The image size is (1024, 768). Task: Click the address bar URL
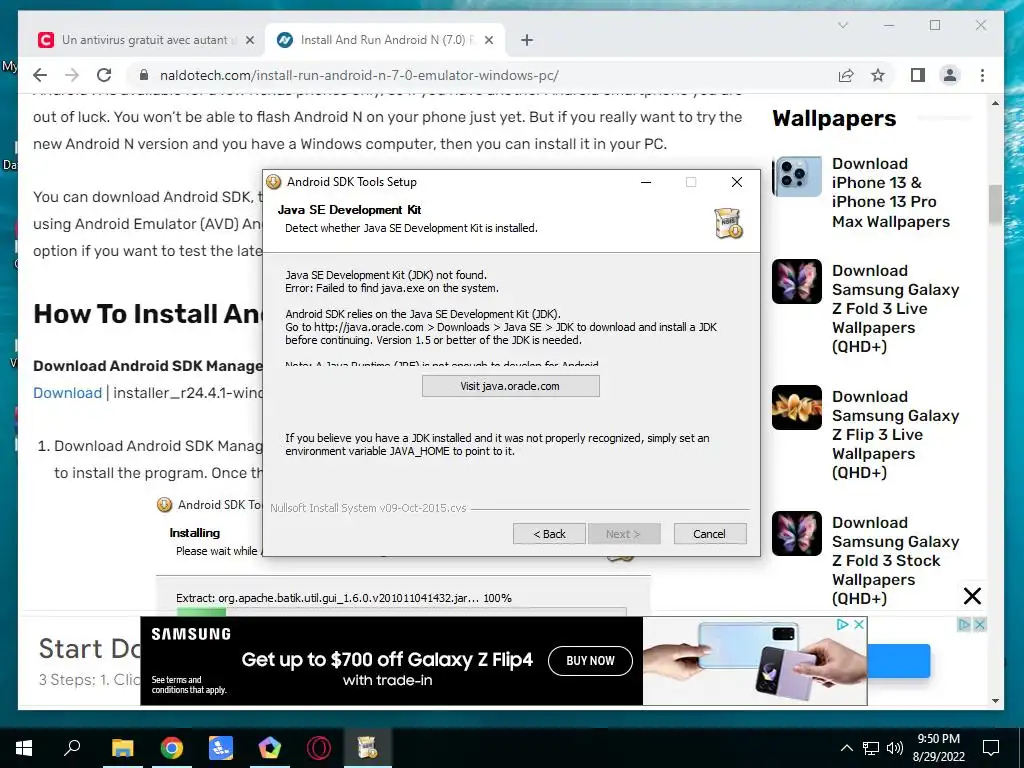[x=359, y=75]
